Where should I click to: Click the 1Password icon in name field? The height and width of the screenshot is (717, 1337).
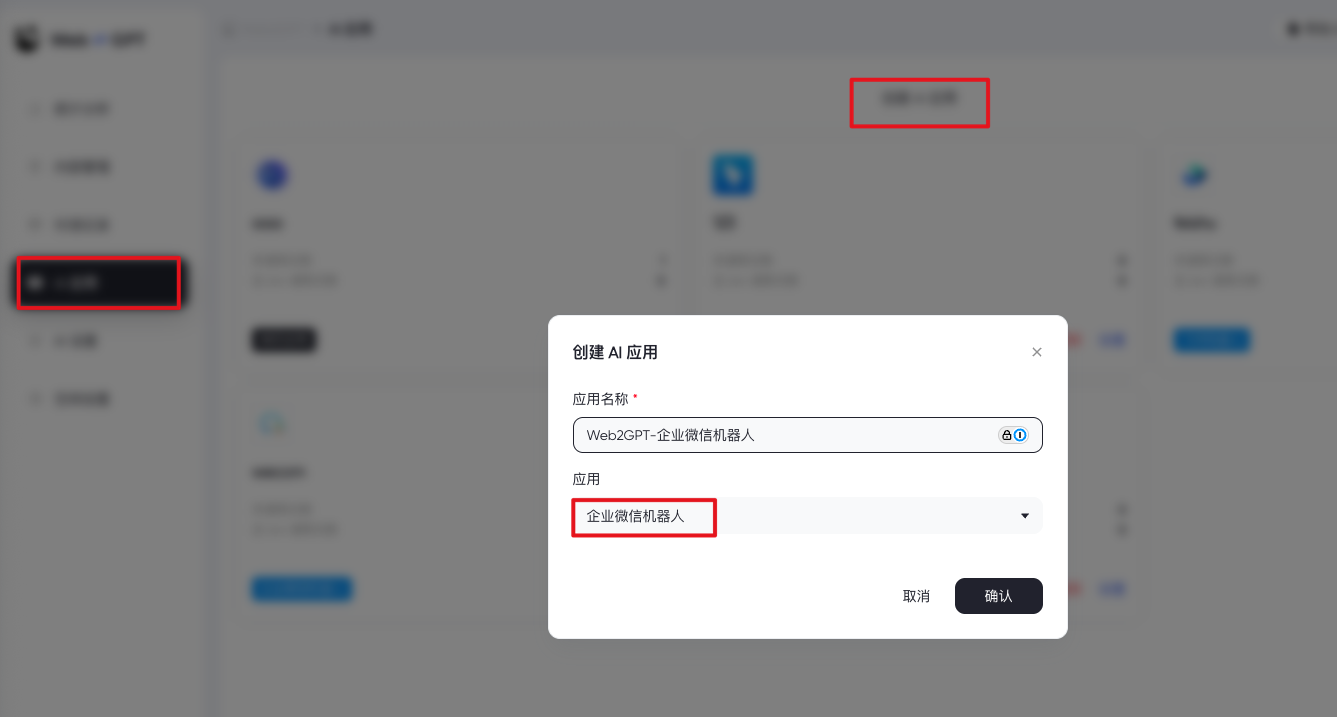click(x=1013, y=435)
